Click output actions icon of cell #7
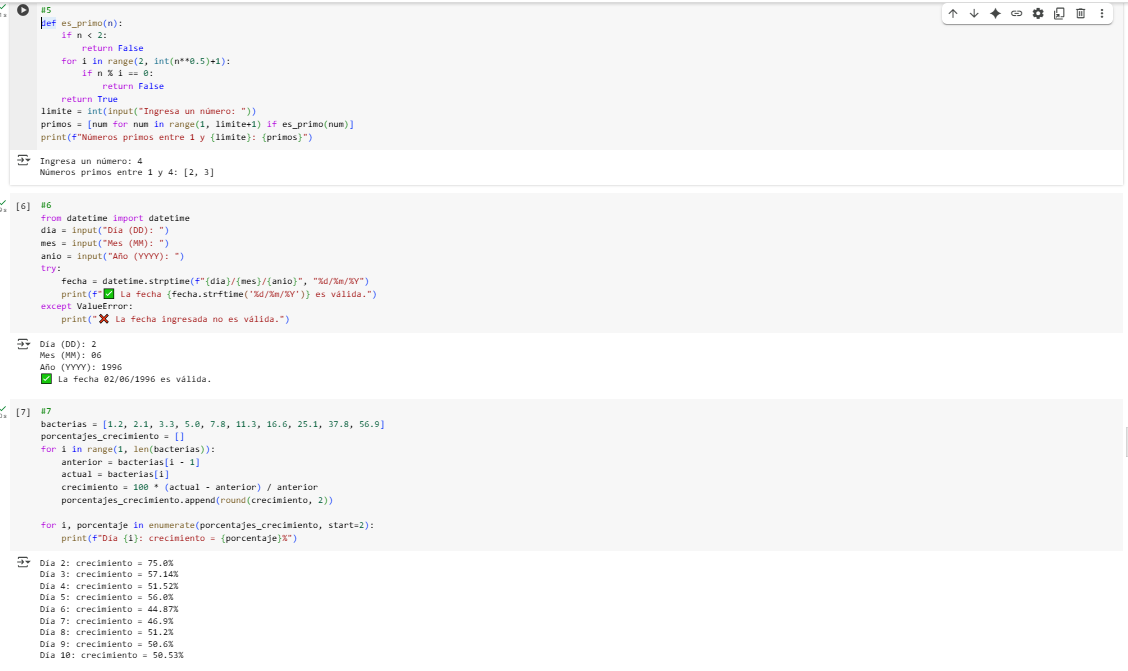Screen dimensions: 1128x671 (23, 562)
